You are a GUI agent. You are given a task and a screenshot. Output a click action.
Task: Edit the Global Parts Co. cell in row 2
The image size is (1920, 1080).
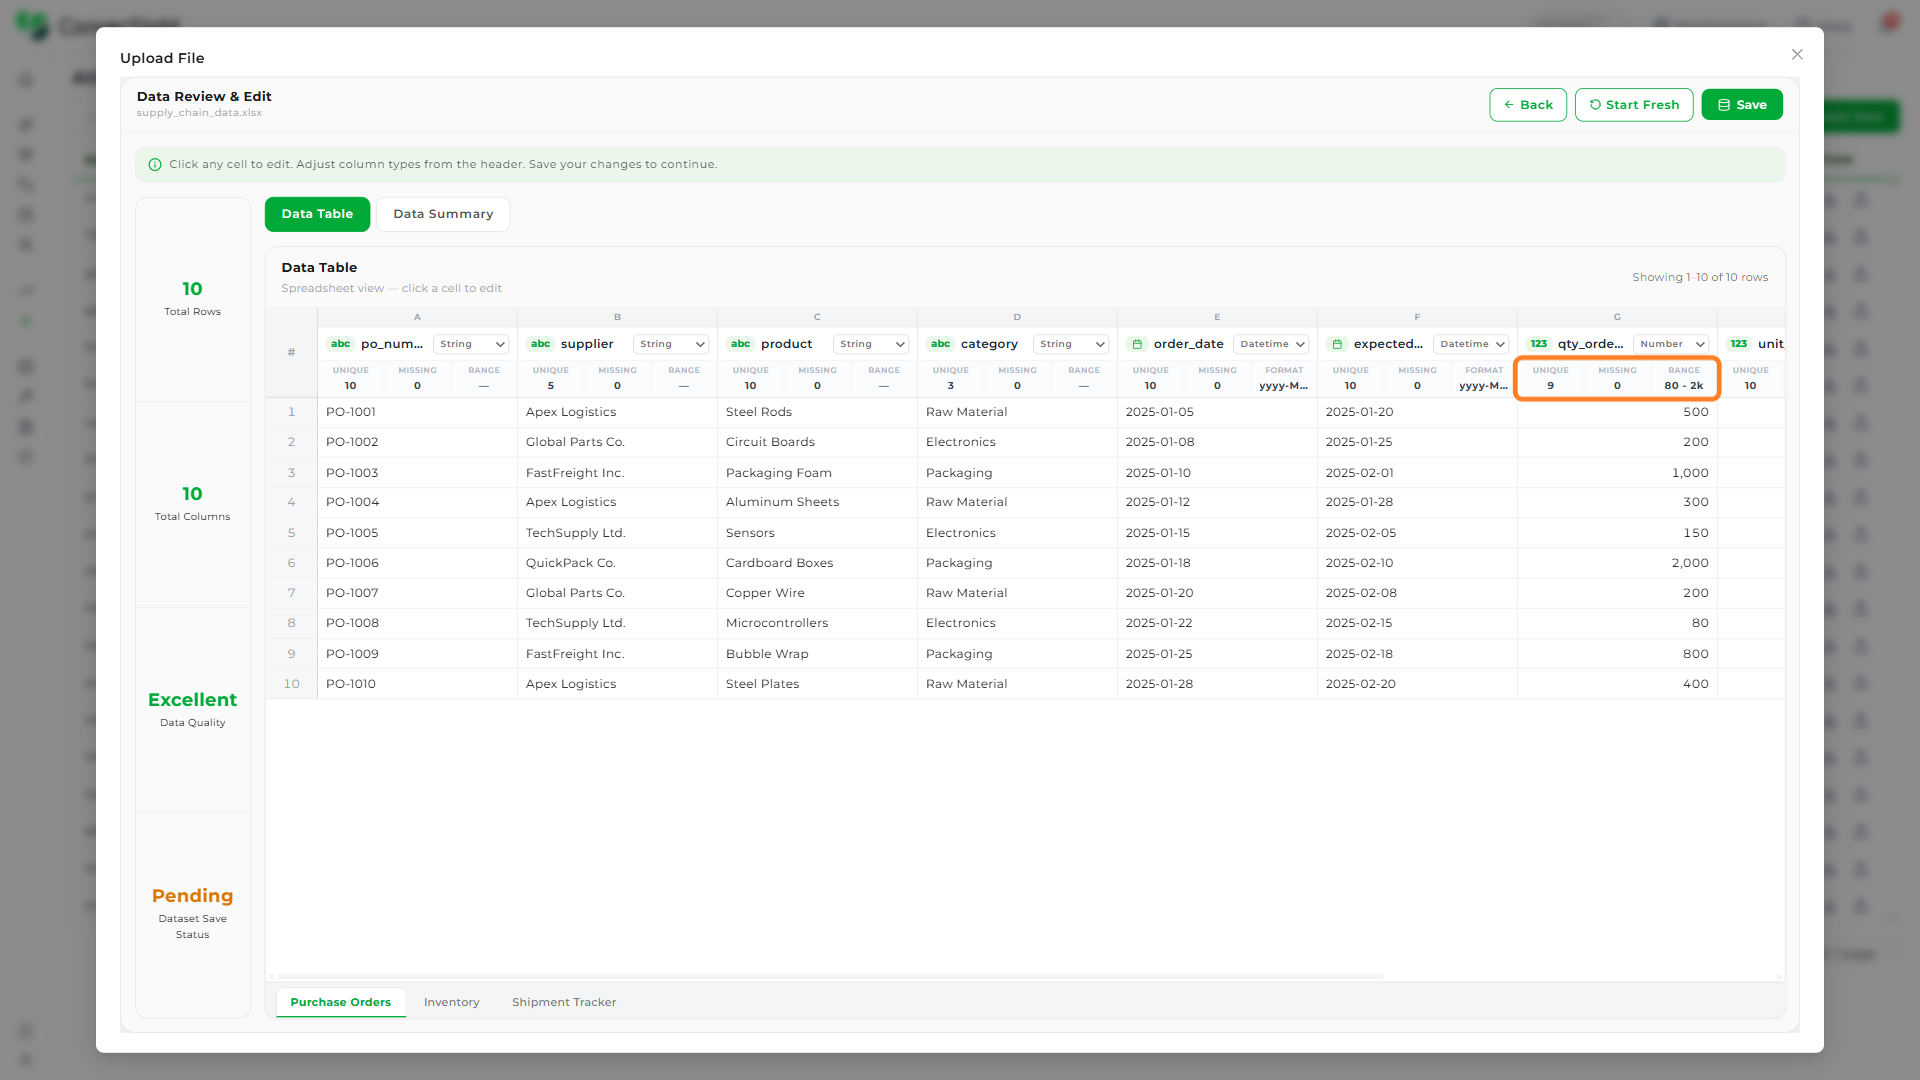617,442
